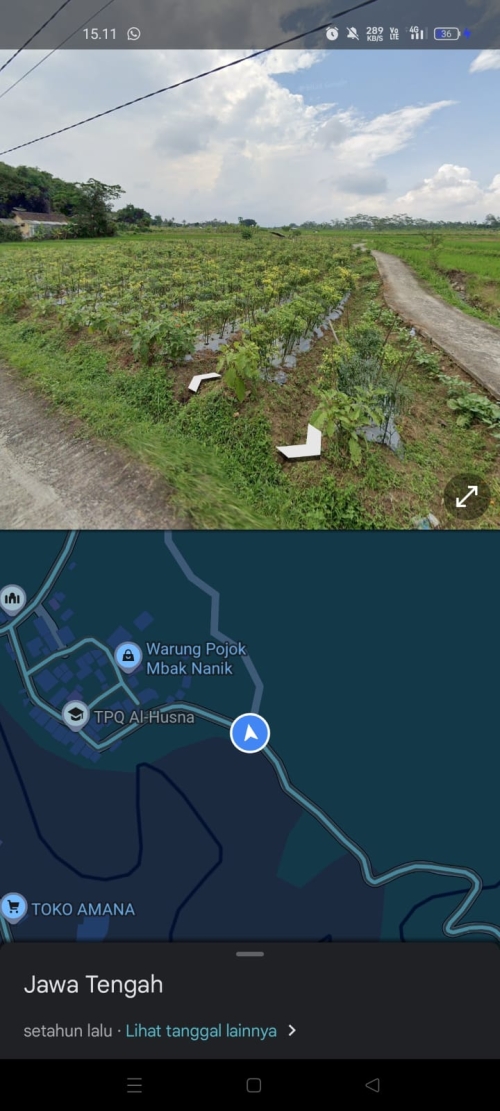
Task: Expand other dates with chevron arrow
Action: [292, 1031]
